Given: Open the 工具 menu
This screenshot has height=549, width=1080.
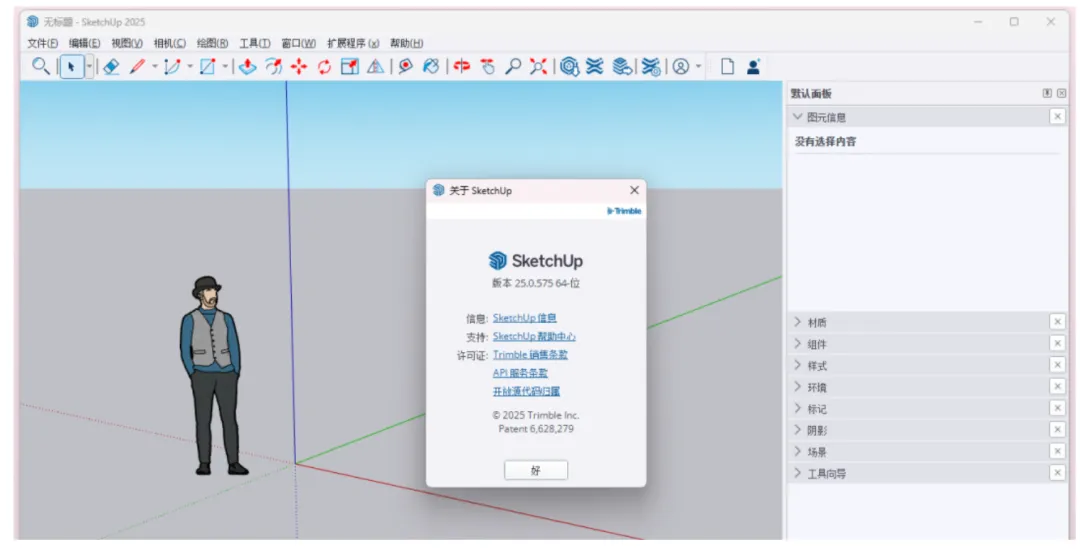Looking at the screenshot, I should click(255, 43).
